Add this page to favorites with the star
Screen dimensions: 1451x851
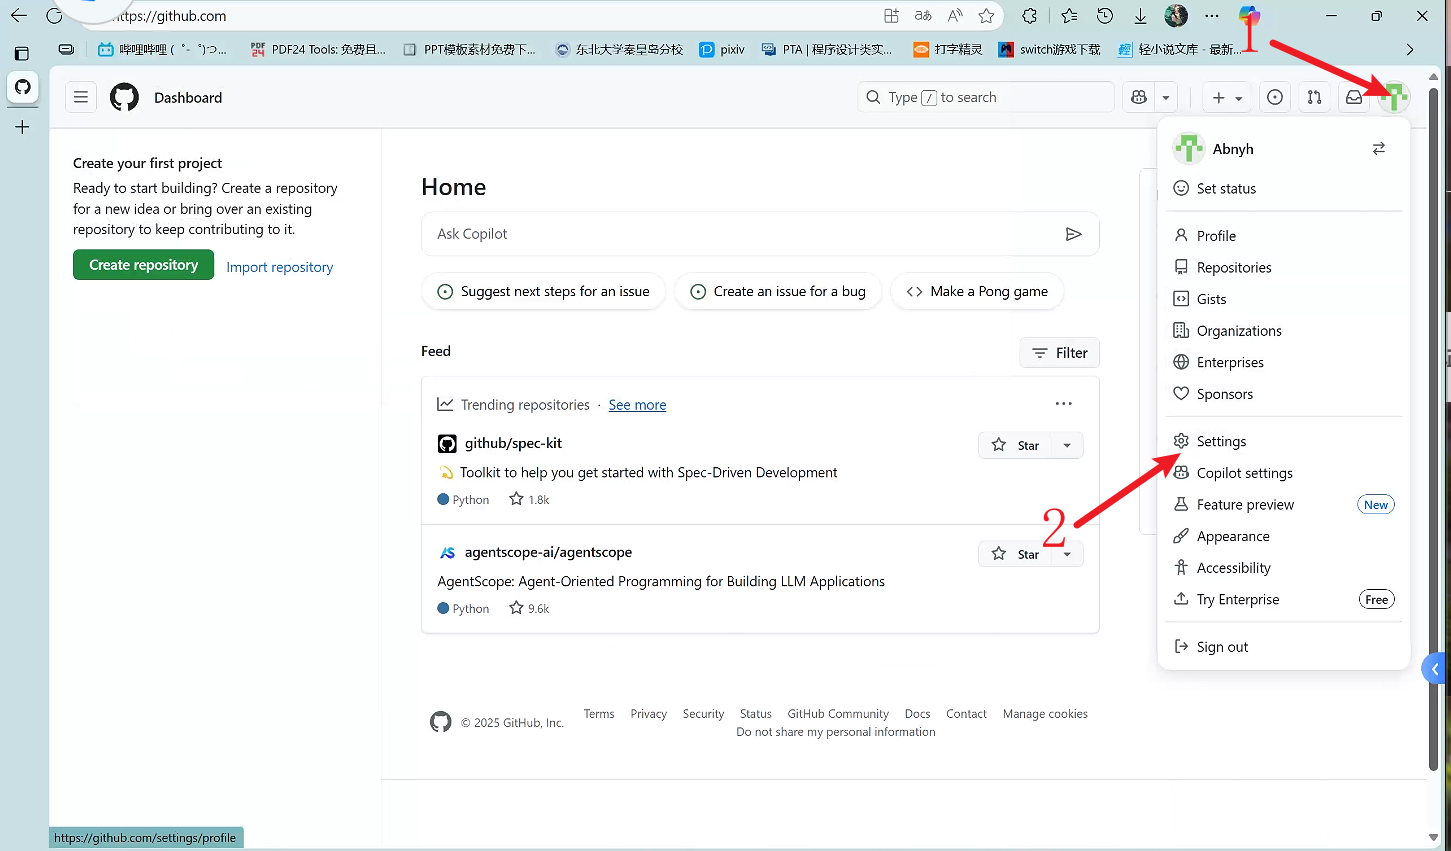tap(987, 16)
